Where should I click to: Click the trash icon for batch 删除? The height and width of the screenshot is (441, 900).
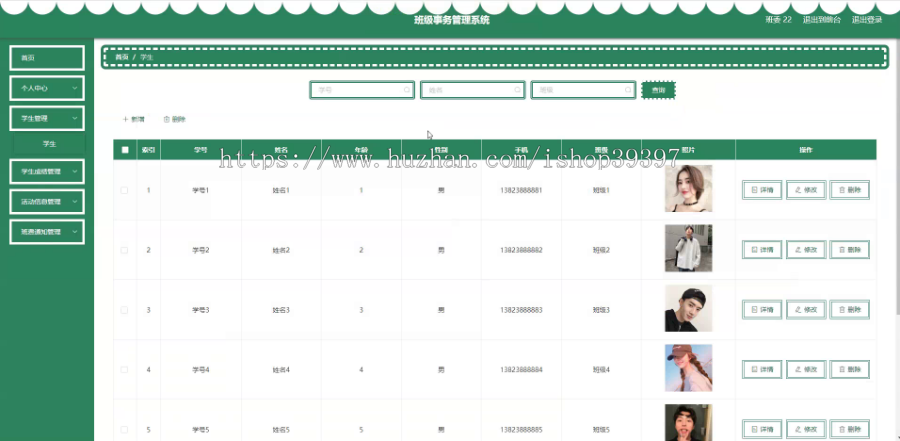coord(166,119)
